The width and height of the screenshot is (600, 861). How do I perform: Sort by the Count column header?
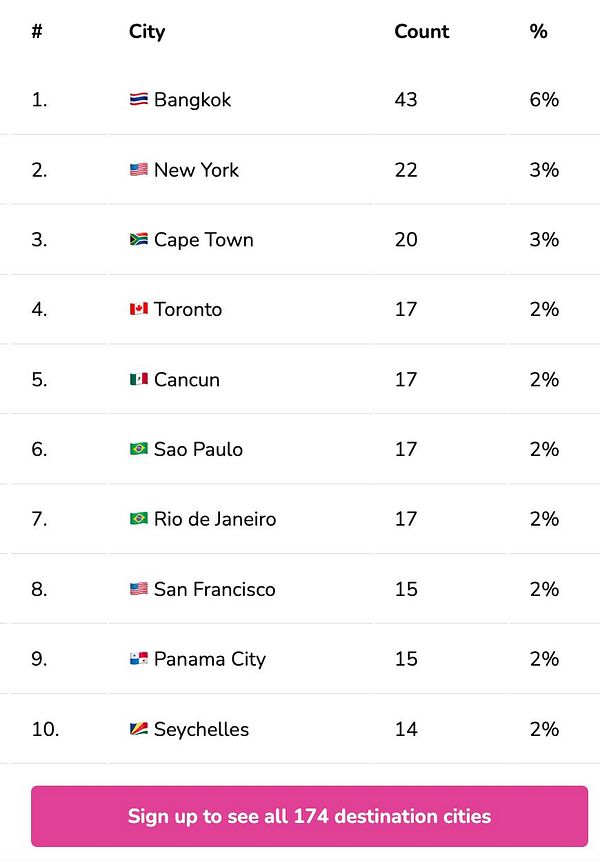pos(422,31)
